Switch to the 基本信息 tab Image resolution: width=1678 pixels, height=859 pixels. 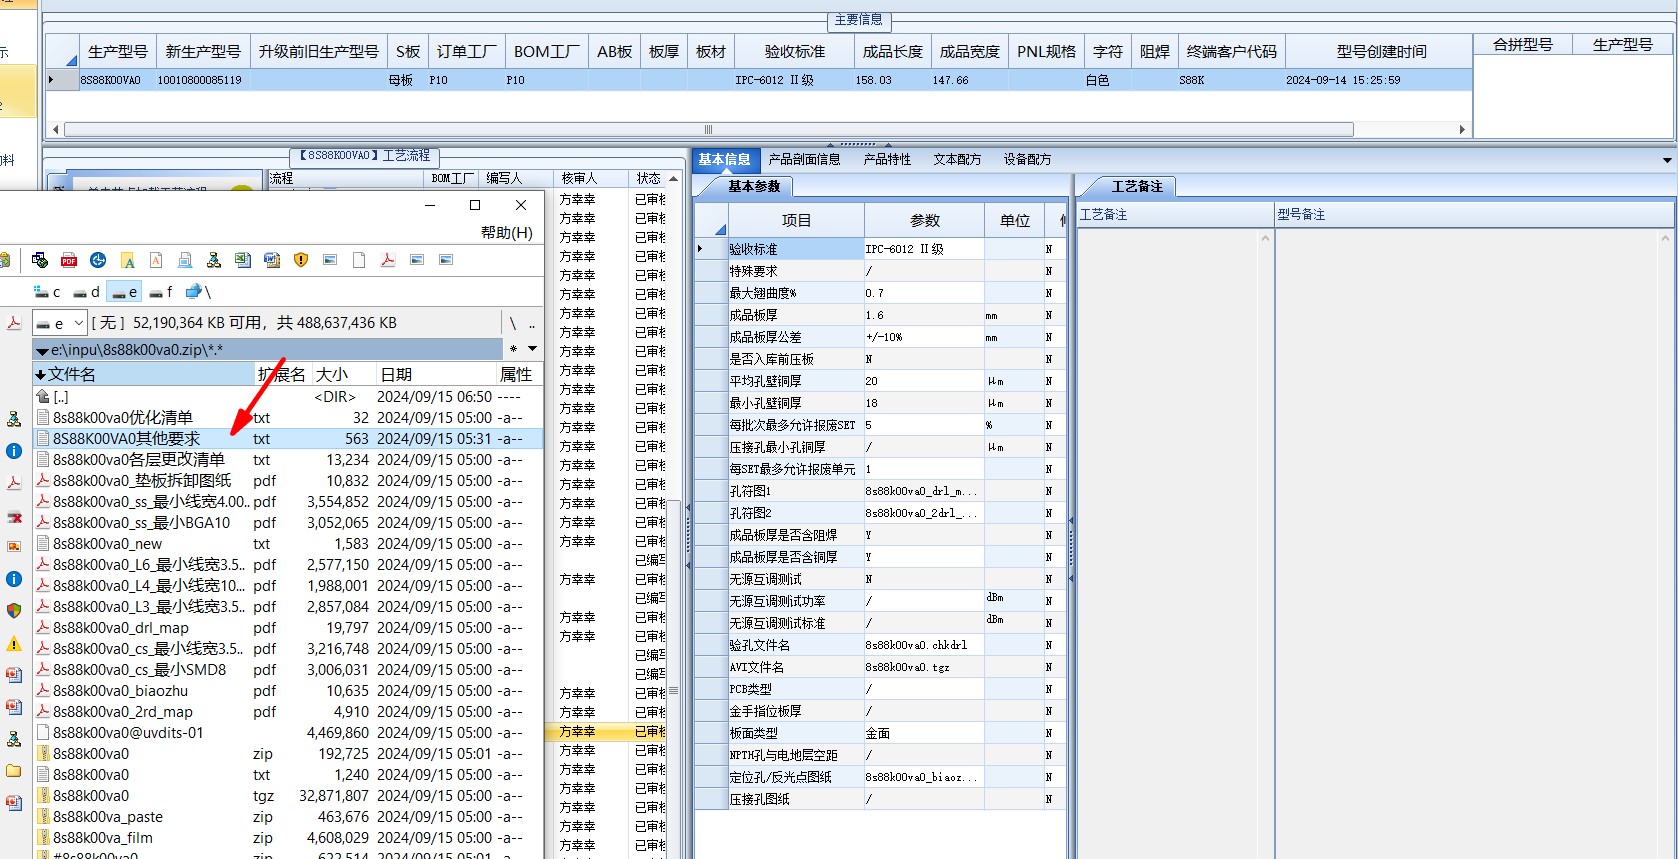724,159
